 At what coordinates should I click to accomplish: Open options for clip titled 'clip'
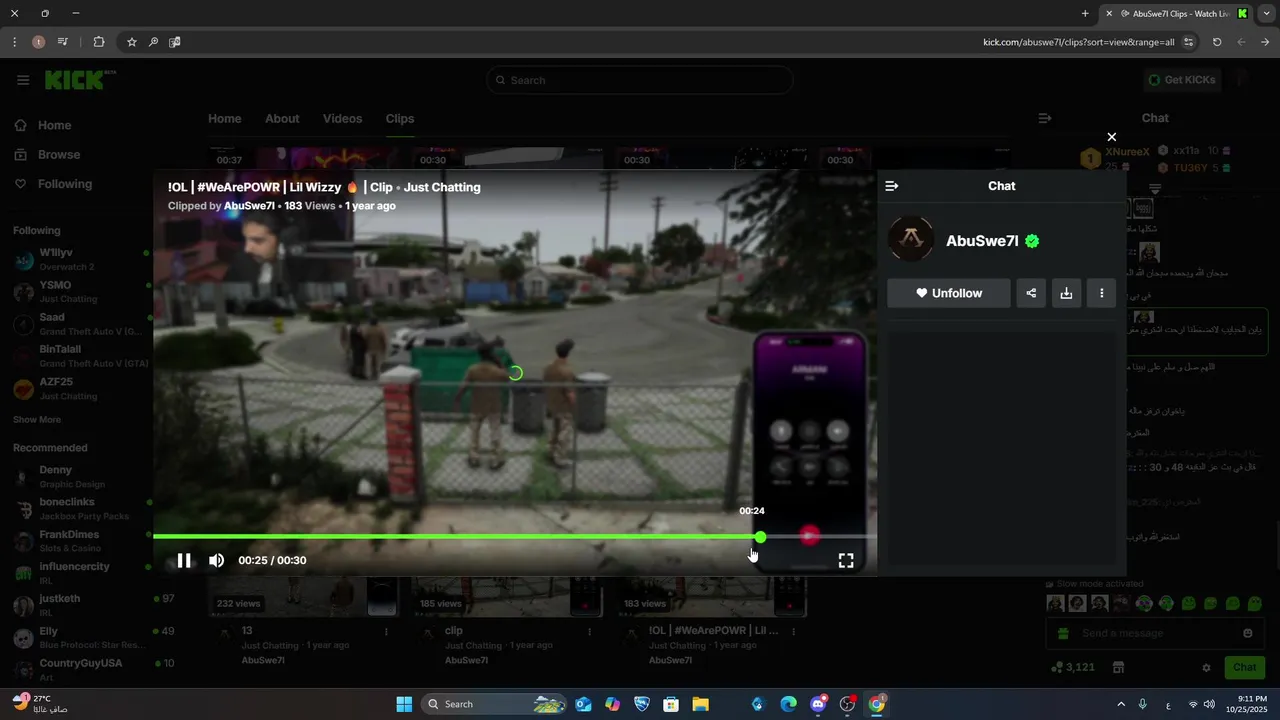point(590,632)
